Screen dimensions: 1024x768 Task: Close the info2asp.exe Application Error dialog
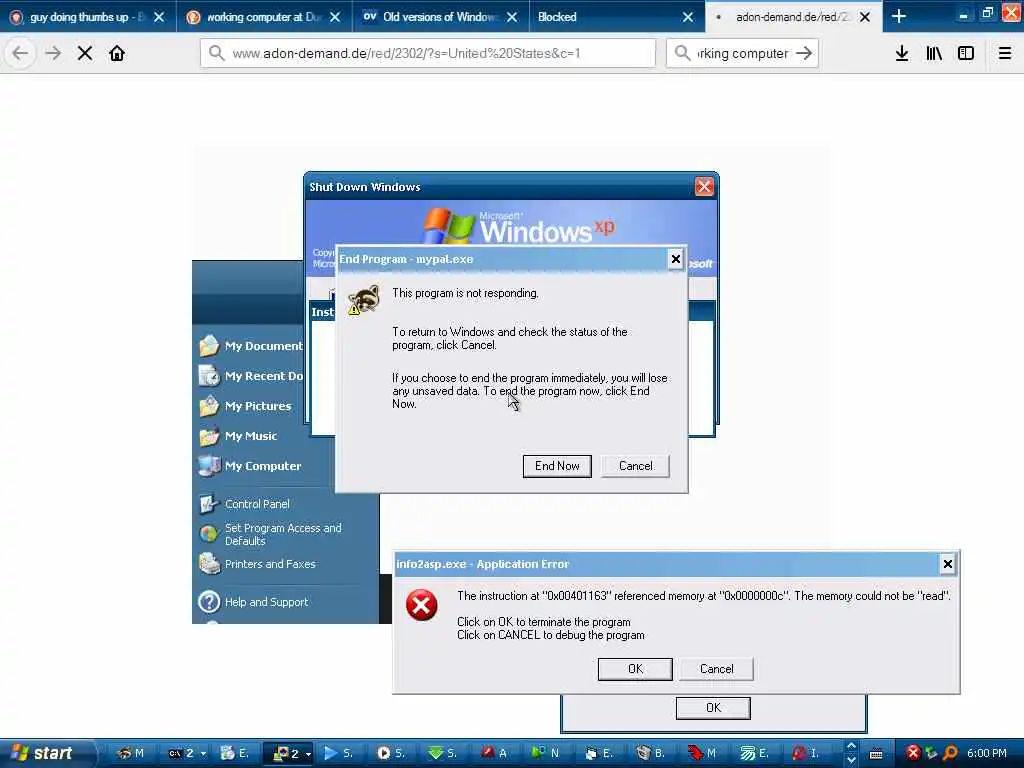[x=948, y=564]
